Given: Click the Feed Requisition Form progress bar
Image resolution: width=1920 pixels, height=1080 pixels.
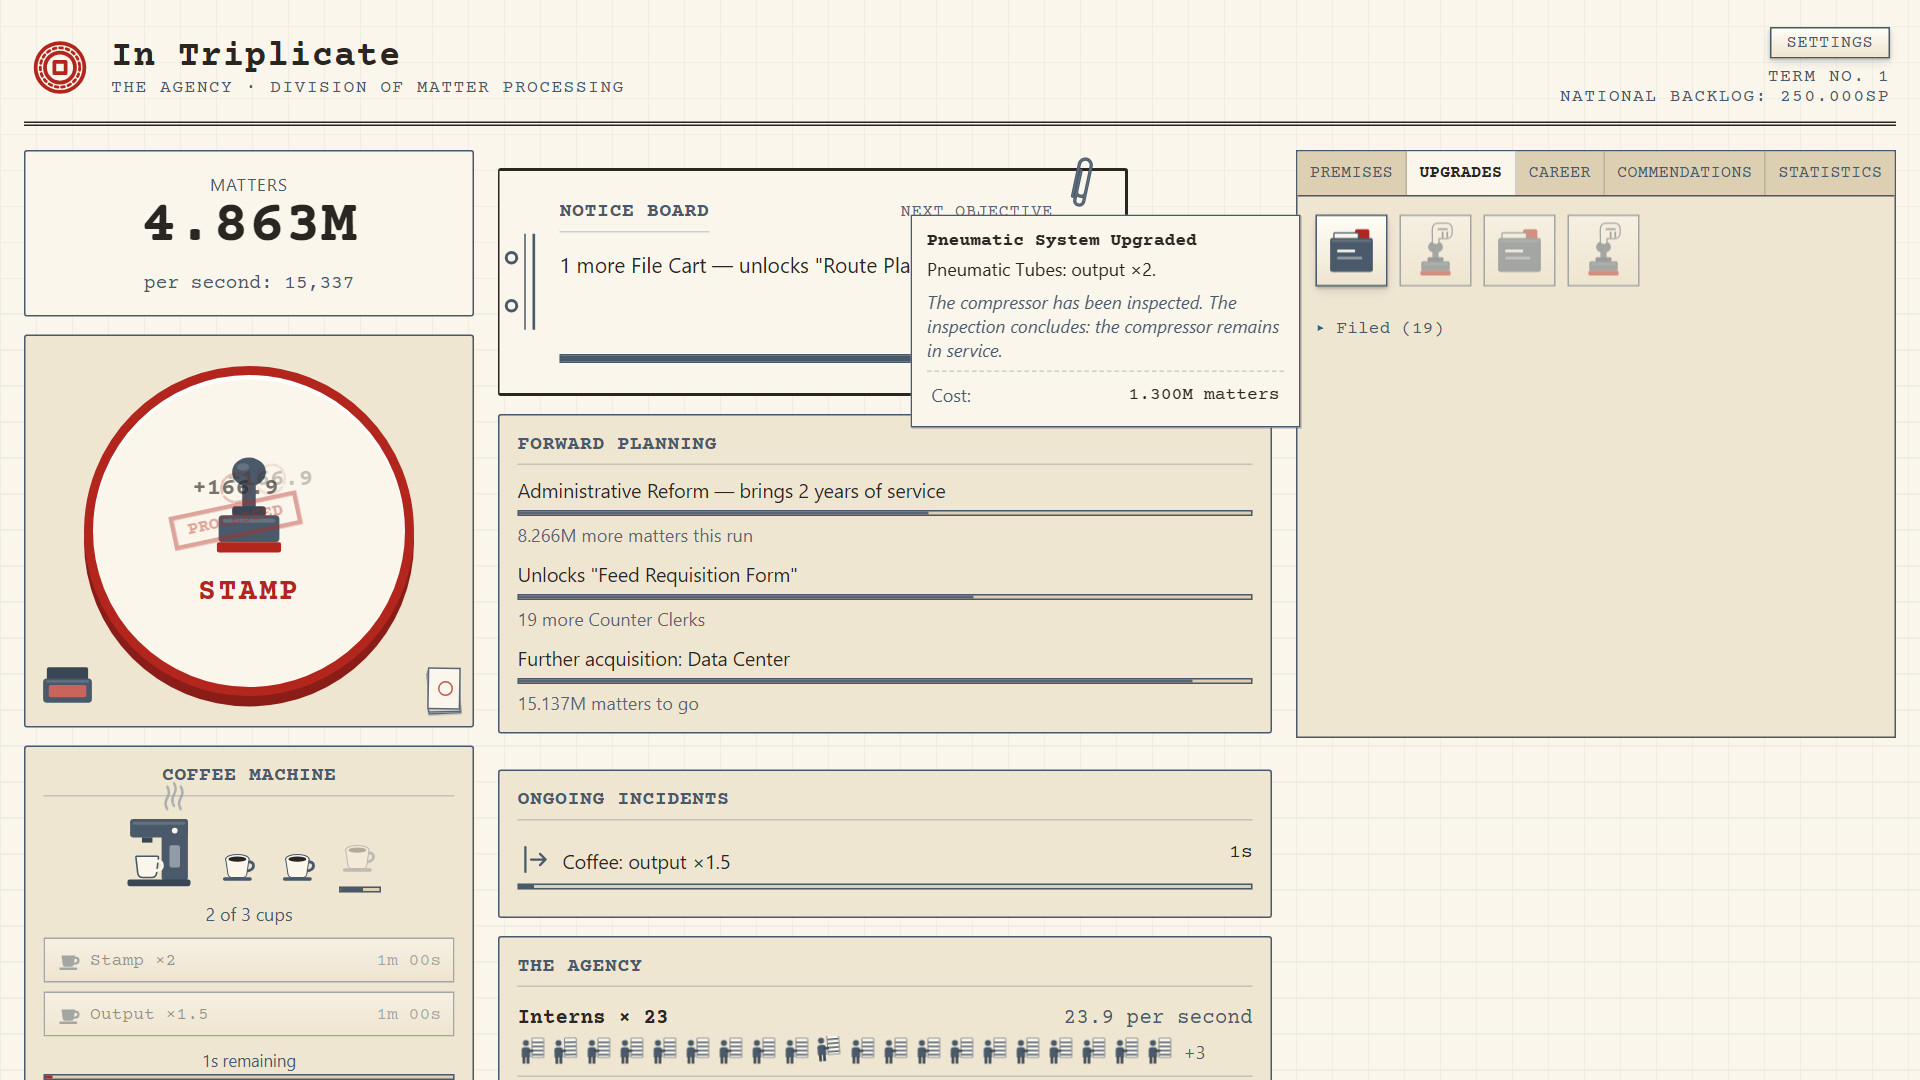Looking at the screenshot, I should pos(884,597).
